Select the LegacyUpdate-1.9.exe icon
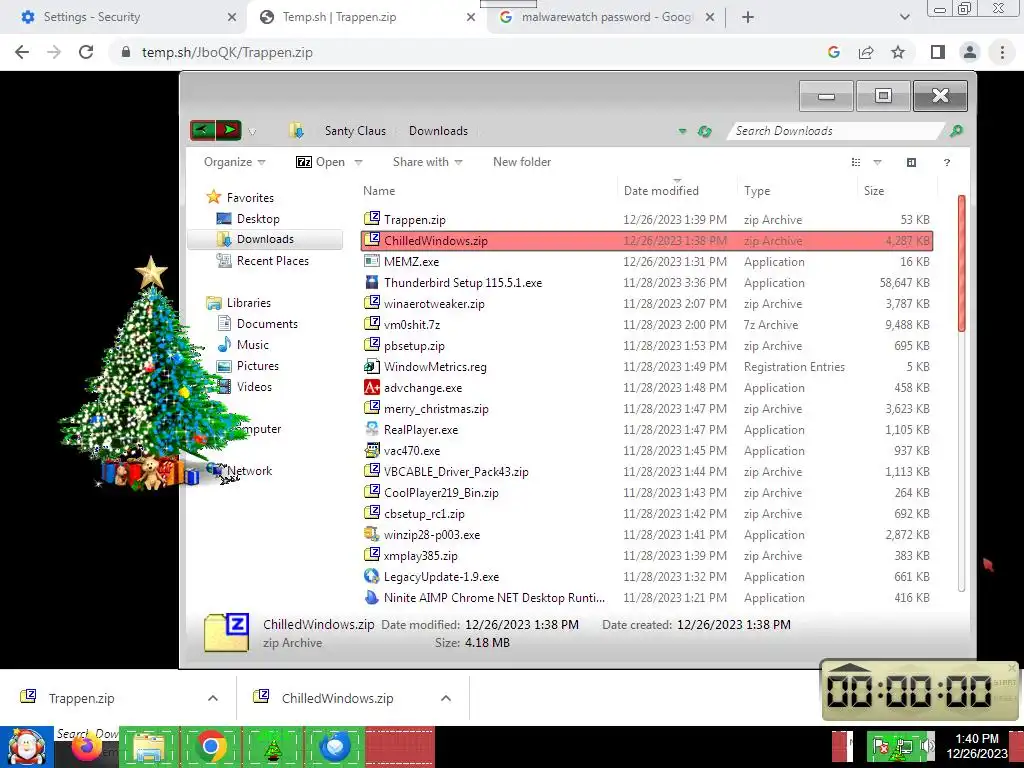1024x768 pixels. pyautogui.click(x=372, y=576)
